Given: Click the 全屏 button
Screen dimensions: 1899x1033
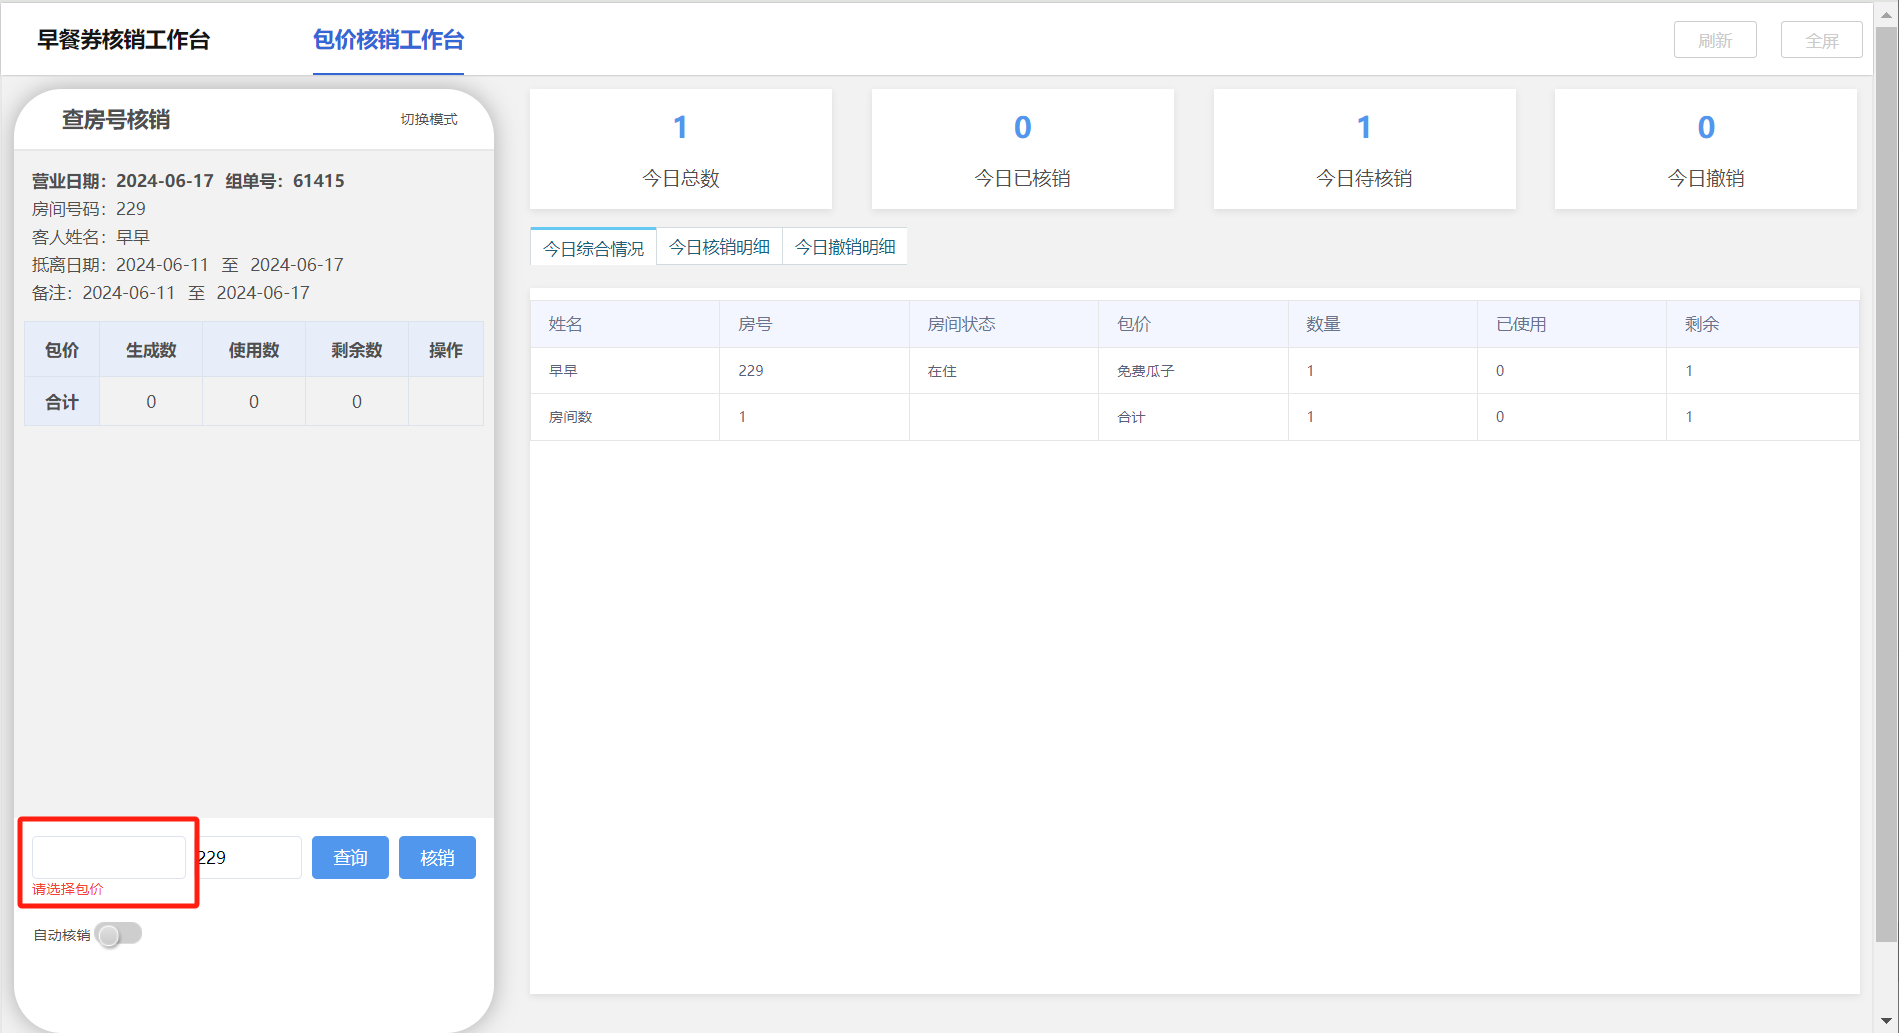Looking at the screenshot, I should click(x=1822, y=40).
